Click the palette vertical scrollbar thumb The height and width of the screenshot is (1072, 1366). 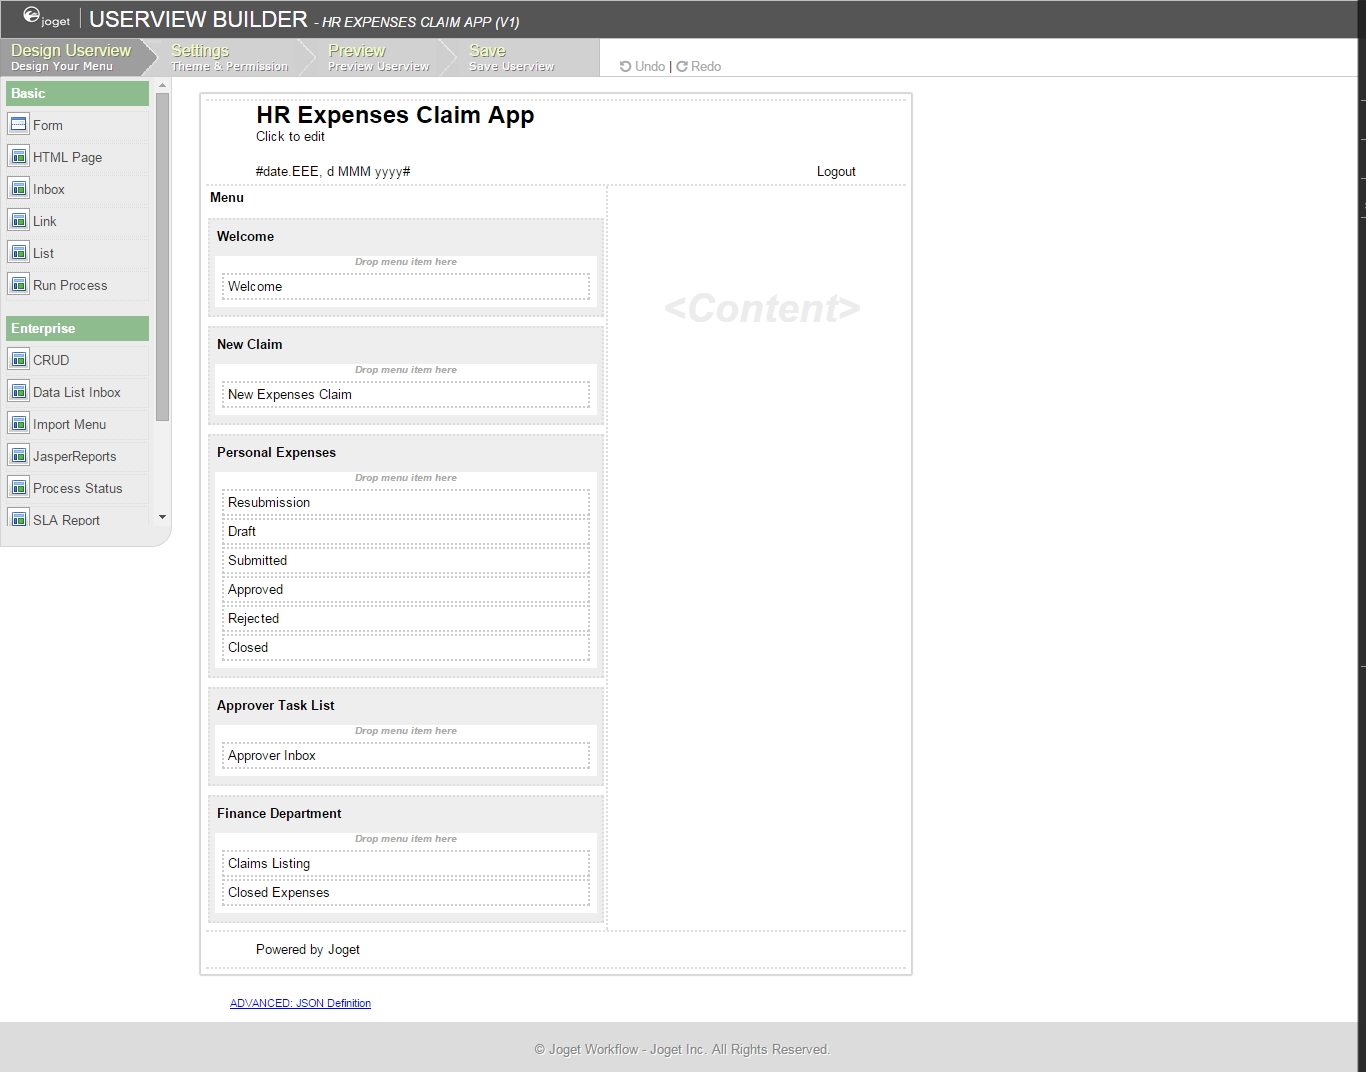(162, 257)
